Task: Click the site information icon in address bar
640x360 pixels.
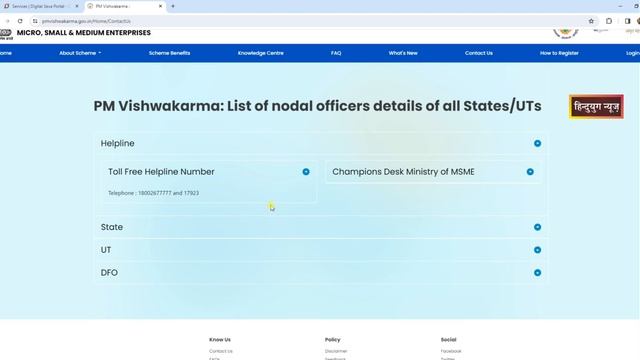Action: 35,21
